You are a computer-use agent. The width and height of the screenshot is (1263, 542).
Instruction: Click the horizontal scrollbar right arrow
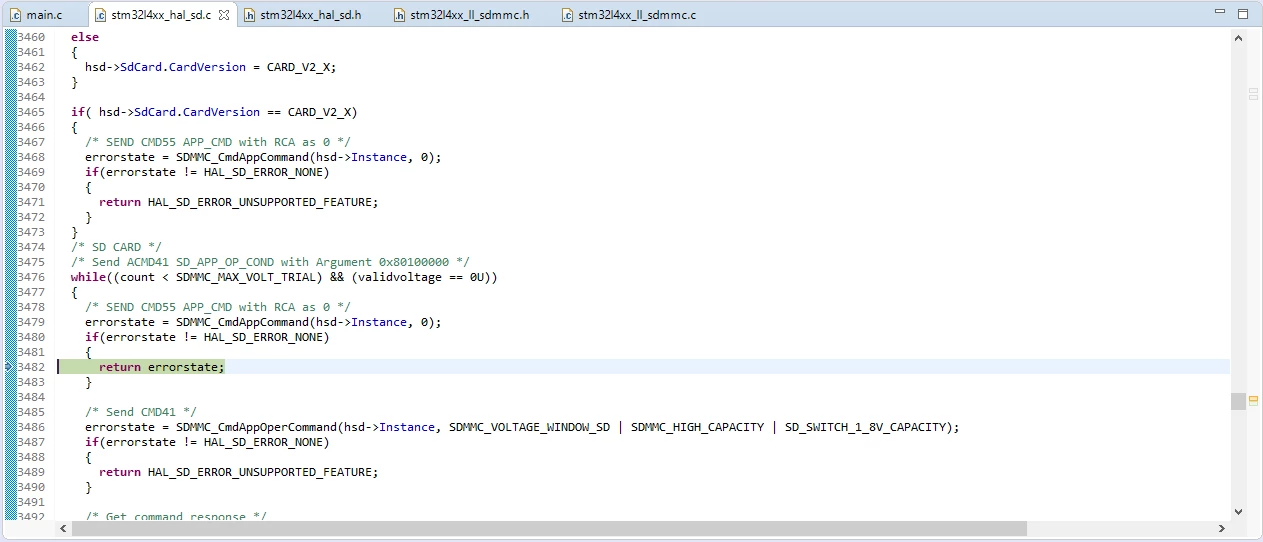click(1221, 528)
